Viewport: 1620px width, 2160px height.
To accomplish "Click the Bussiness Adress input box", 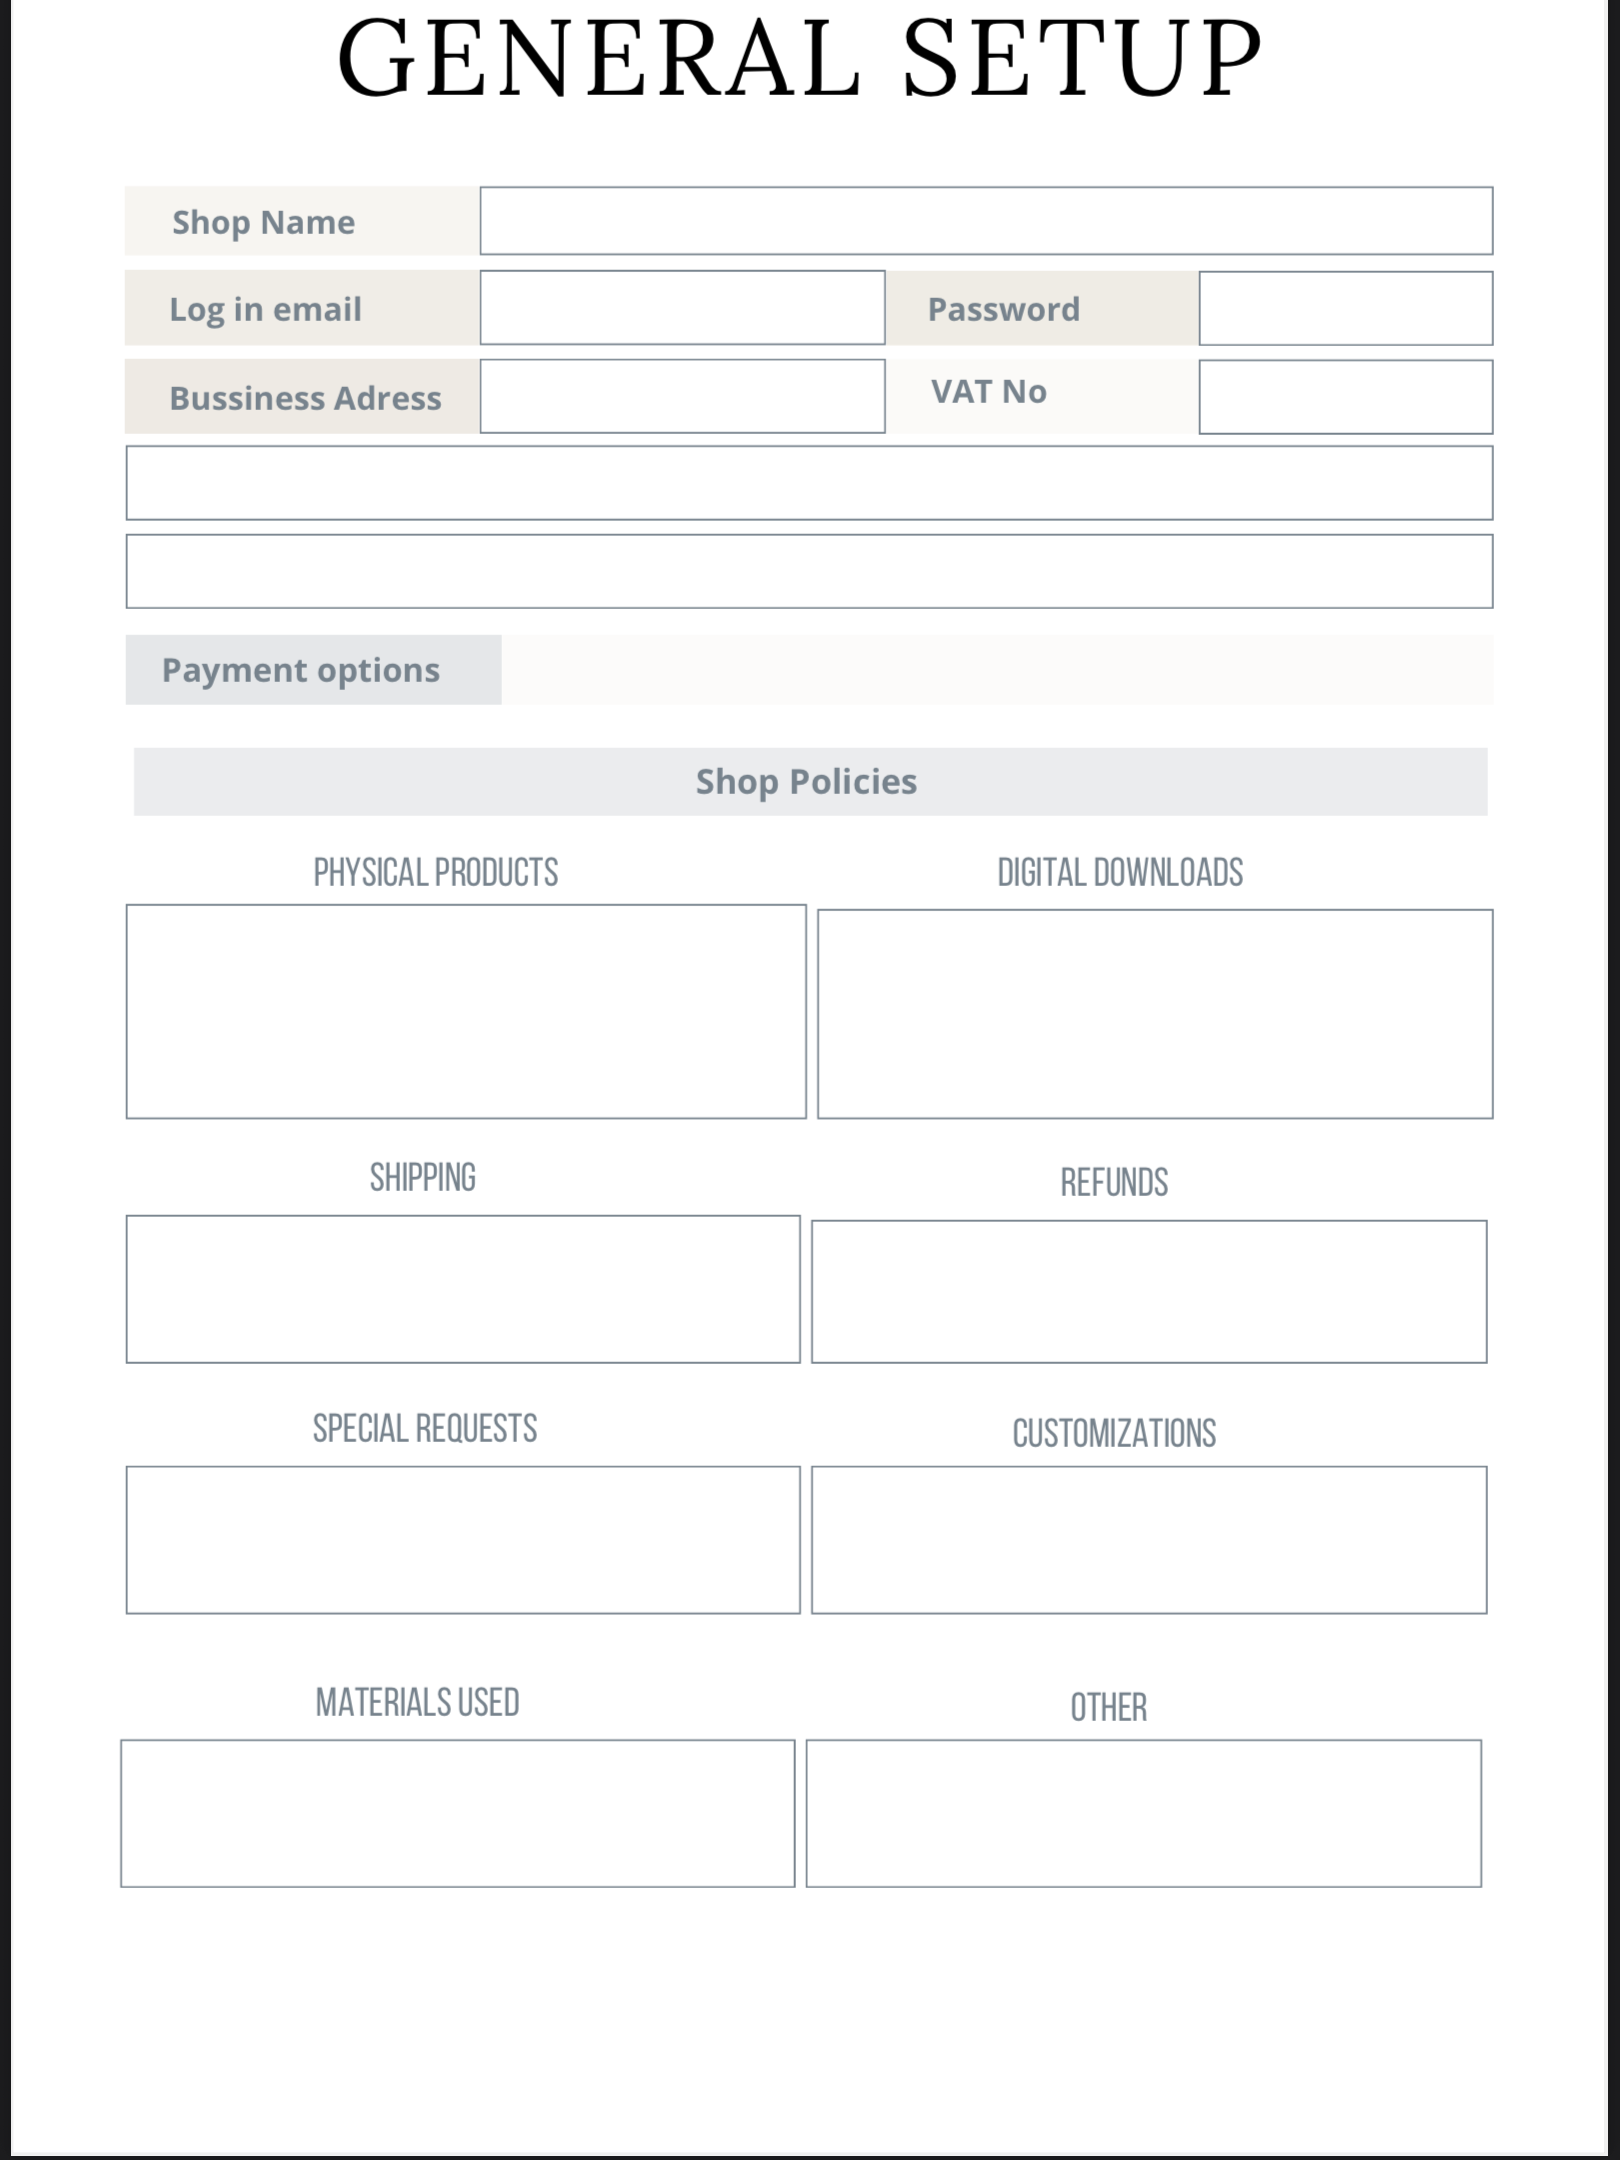I will point(682,396).
